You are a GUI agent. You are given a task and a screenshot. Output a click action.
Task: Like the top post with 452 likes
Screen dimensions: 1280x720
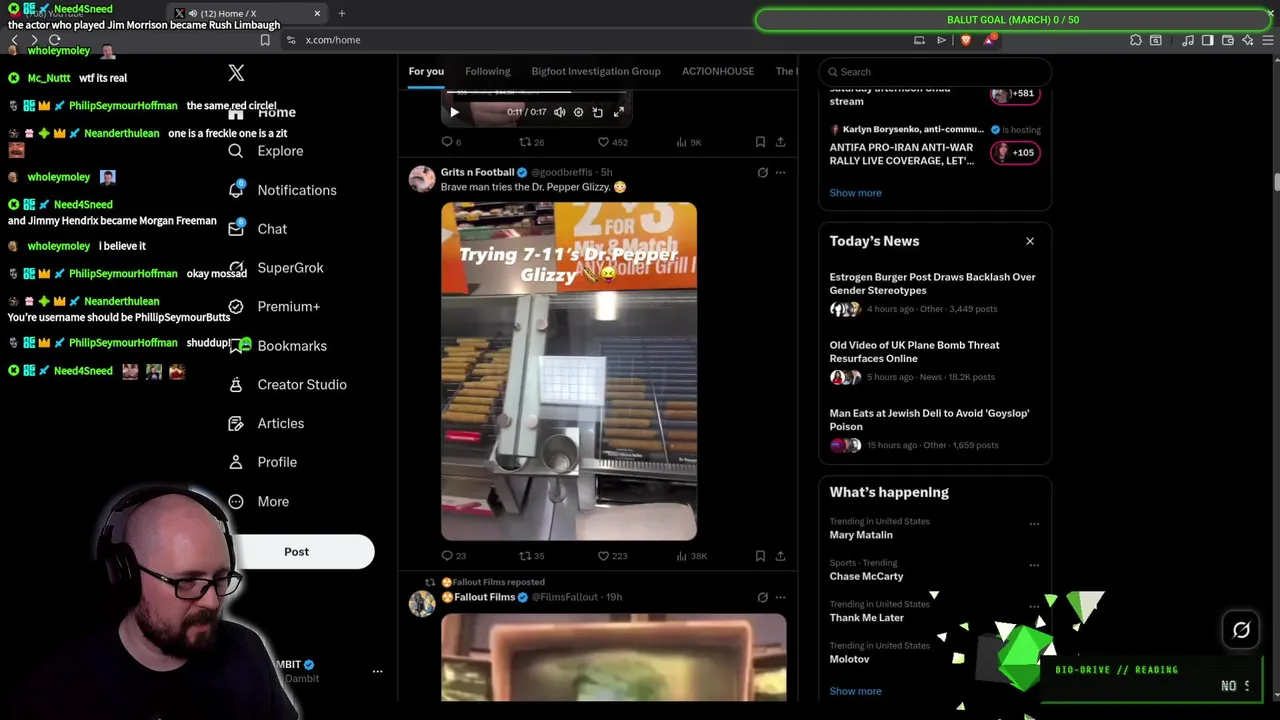coord(612,142)
